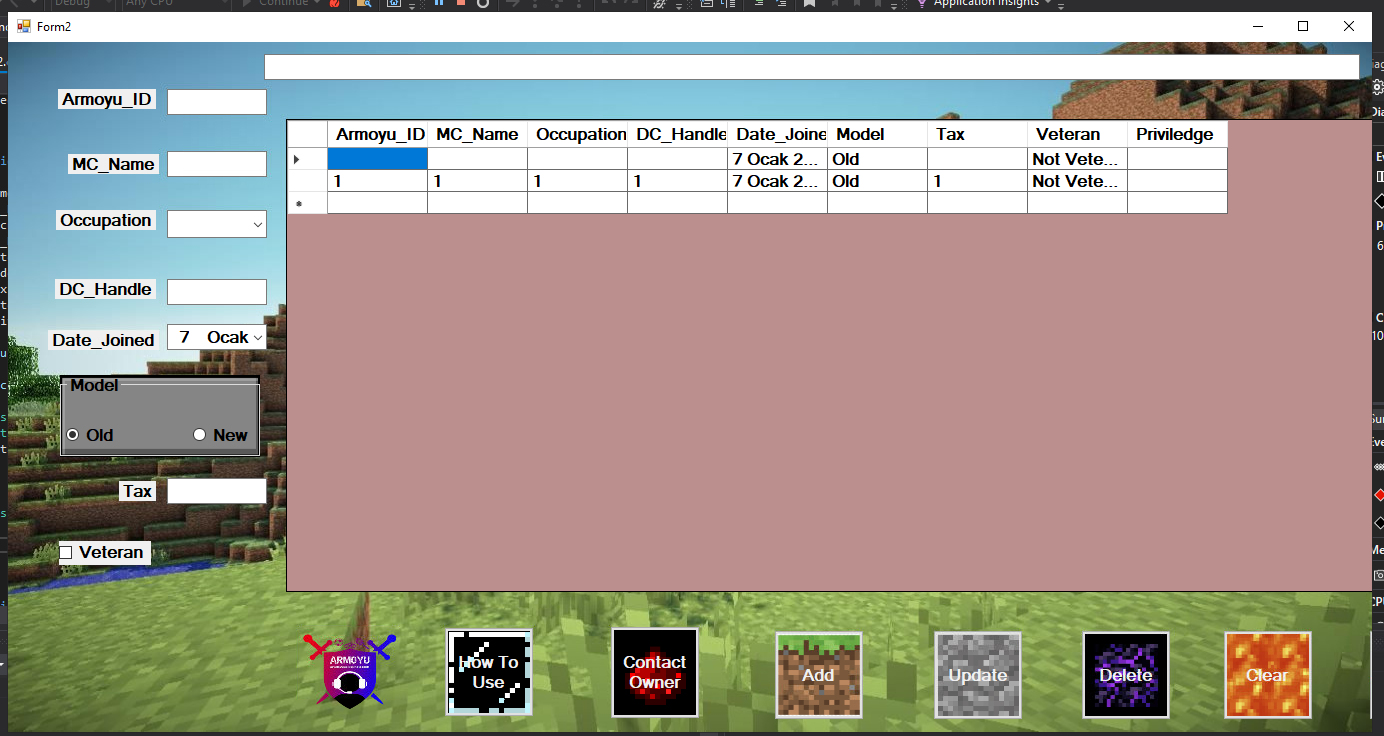Select the Occupation cell containing 1
The width and height of the screenshot is (1384, 736).
578,181
